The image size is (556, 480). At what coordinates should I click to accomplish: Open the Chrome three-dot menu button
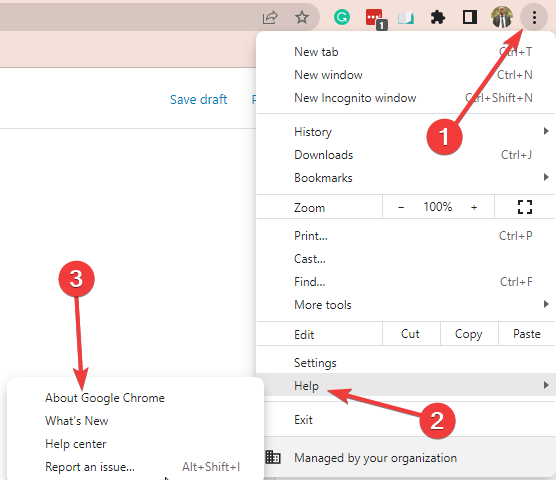pyautogui.click(x=534, y=17)
